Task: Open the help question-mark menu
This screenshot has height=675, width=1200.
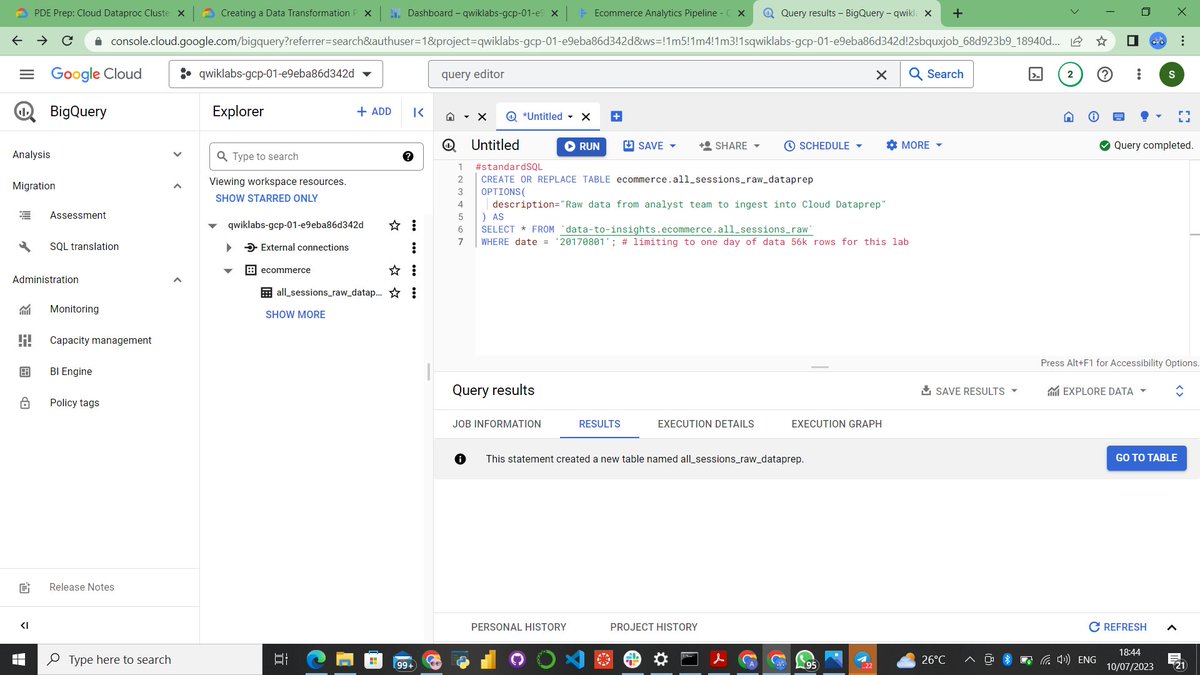Action: tap(1105, 74)
